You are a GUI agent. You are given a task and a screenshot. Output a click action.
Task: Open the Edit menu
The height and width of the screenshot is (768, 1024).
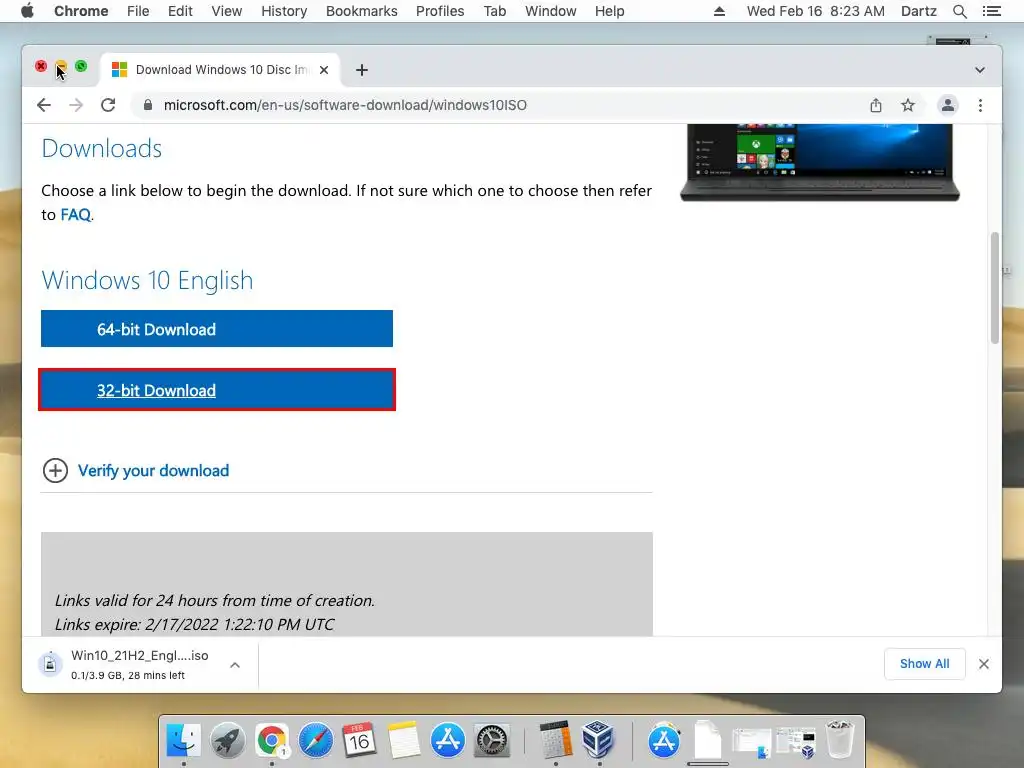[x=180, y=11]
